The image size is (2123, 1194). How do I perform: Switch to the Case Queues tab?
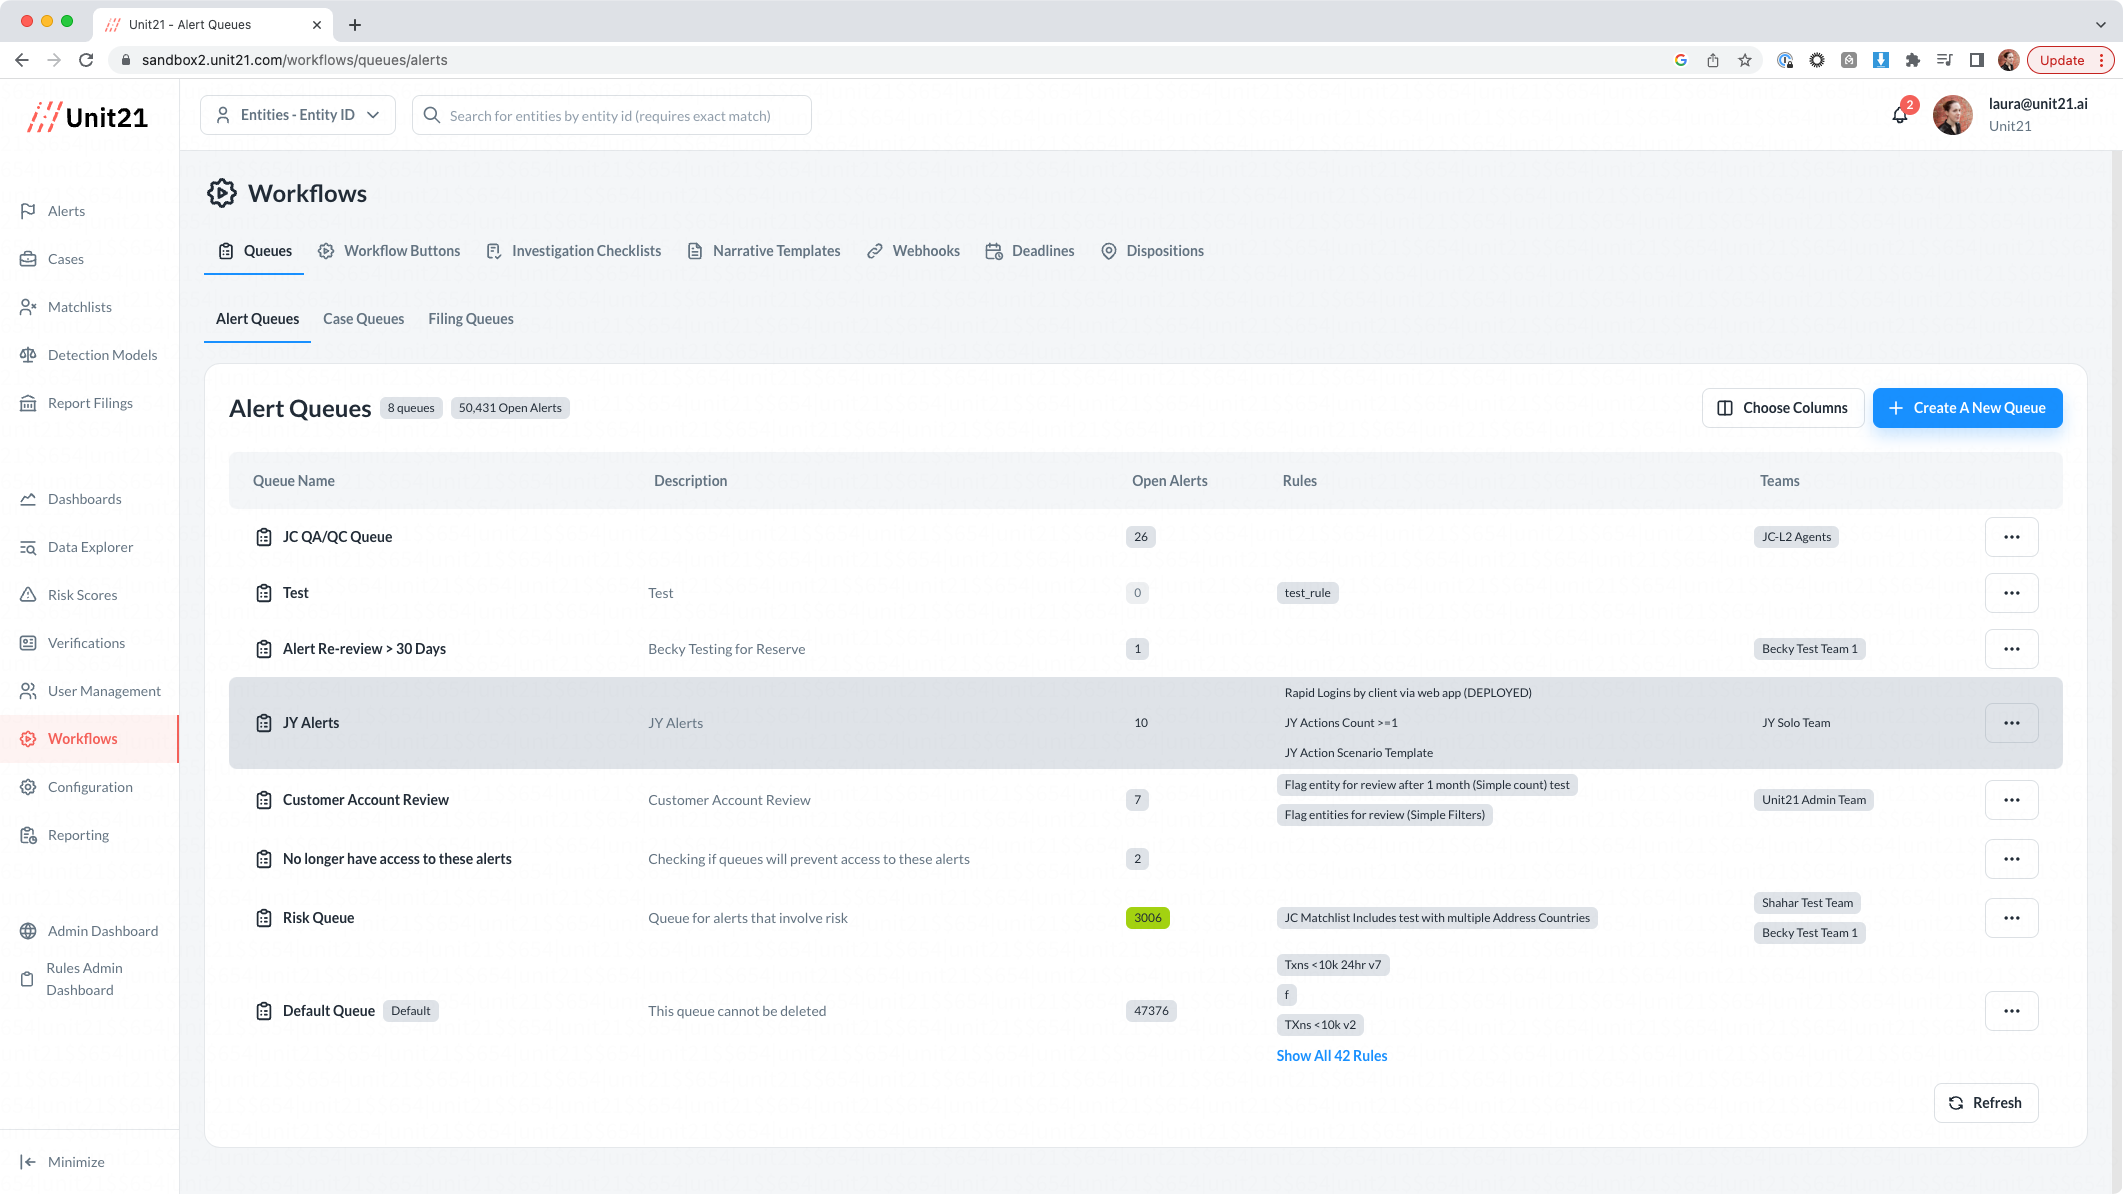[x=363, y=319]
